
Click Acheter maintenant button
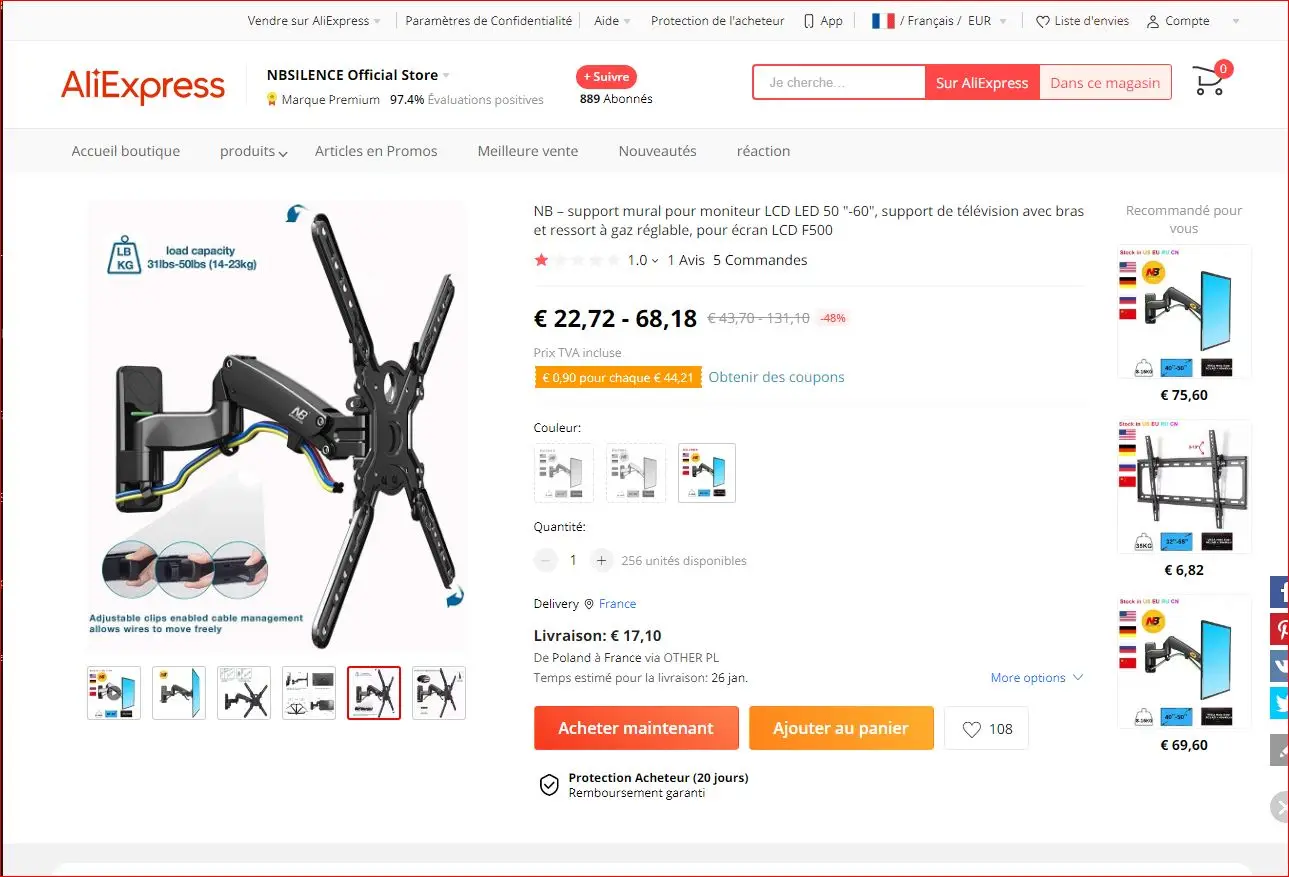636,728
